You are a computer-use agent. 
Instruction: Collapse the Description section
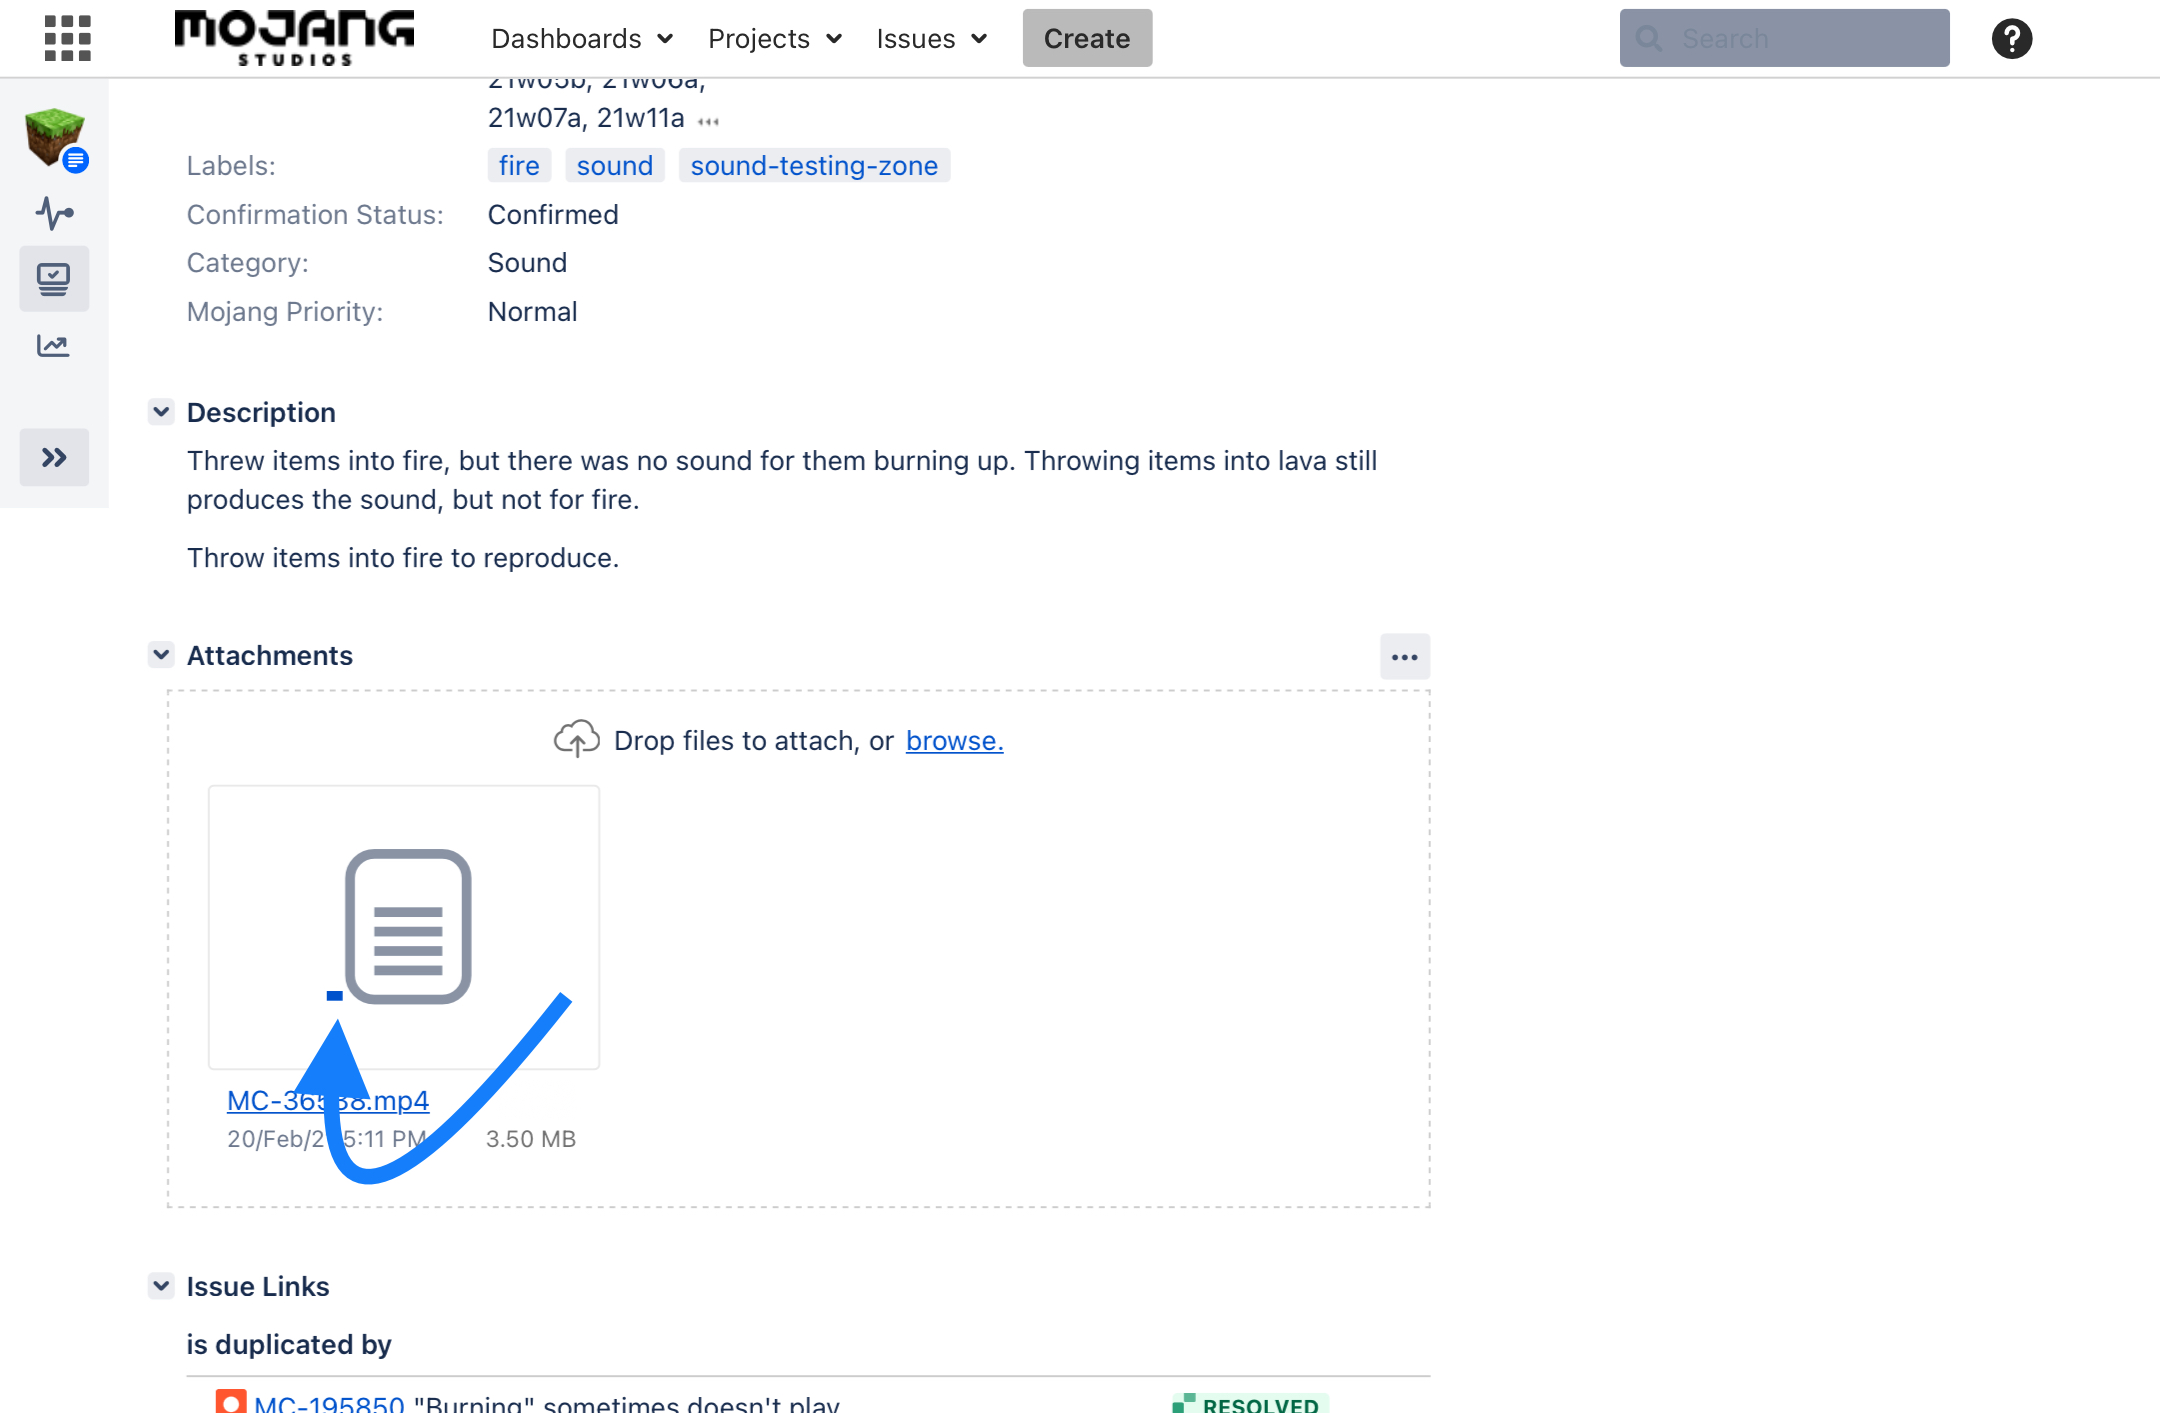(161, 412)
